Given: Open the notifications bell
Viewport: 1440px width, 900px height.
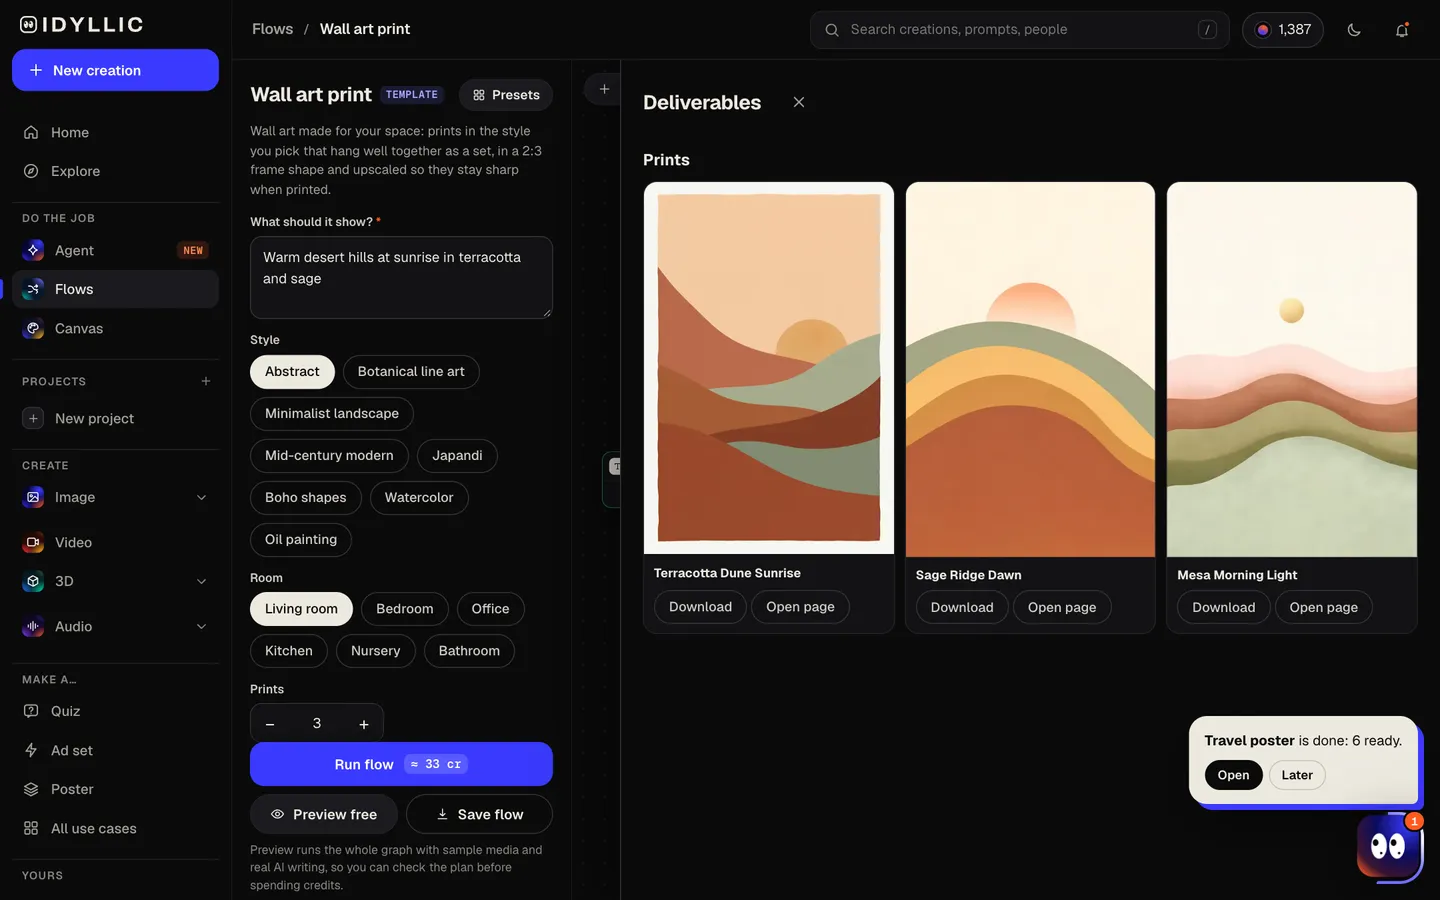Looking at the screenshot, I should (1402, 30).
